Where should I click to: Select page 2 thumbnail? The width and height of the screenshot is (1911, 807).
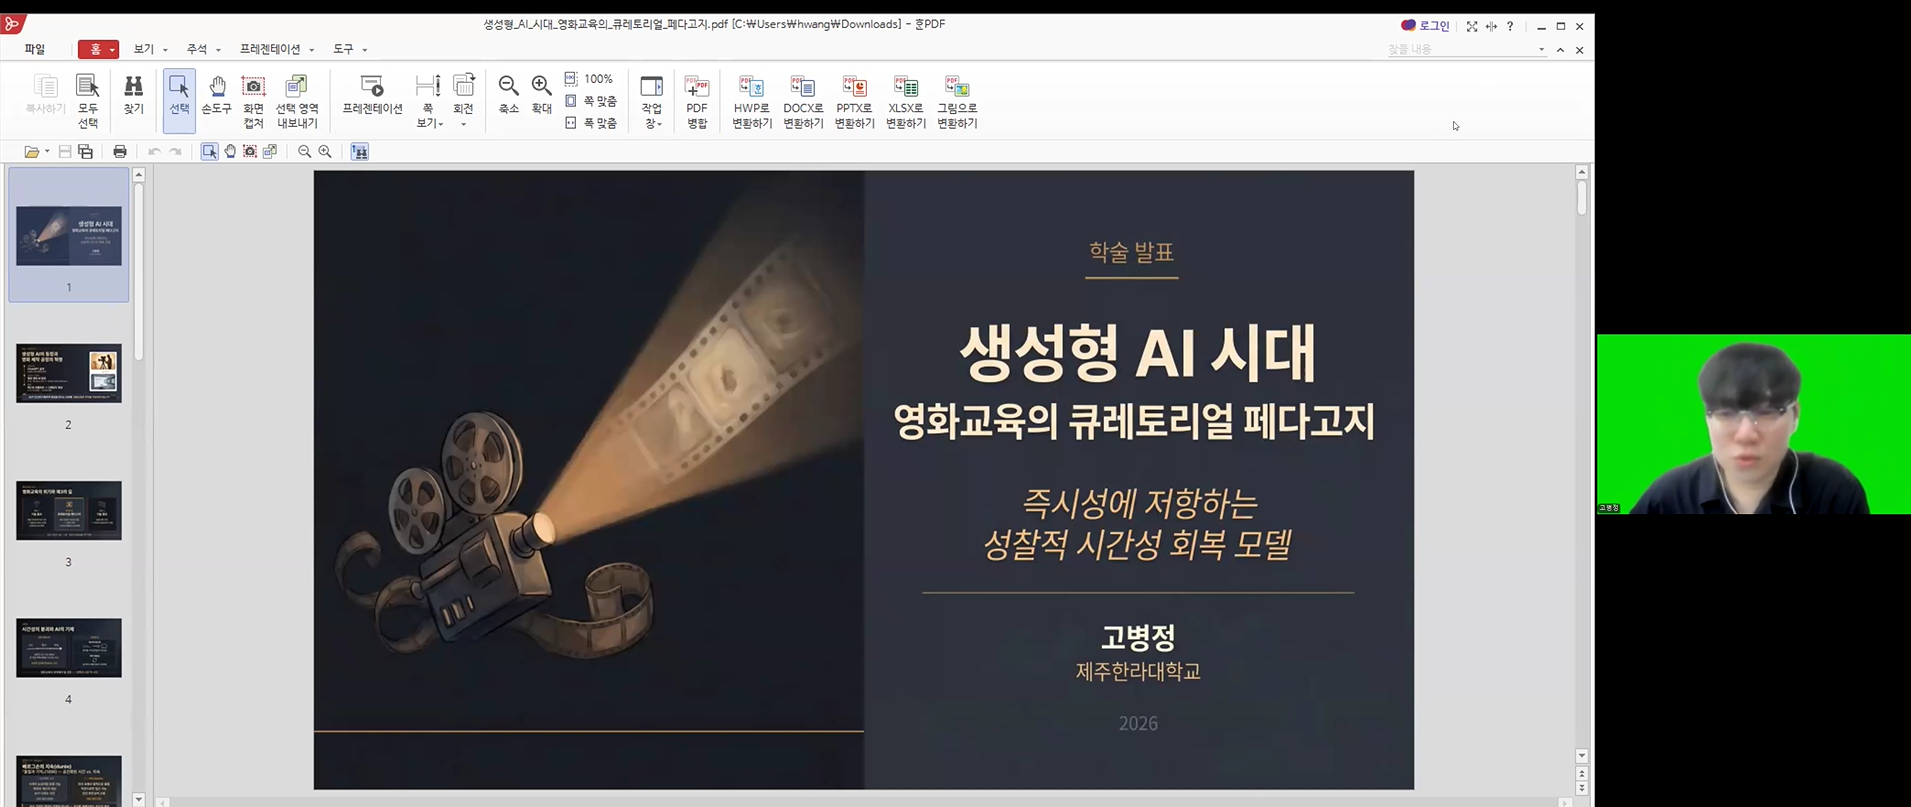tap(69, 373)
